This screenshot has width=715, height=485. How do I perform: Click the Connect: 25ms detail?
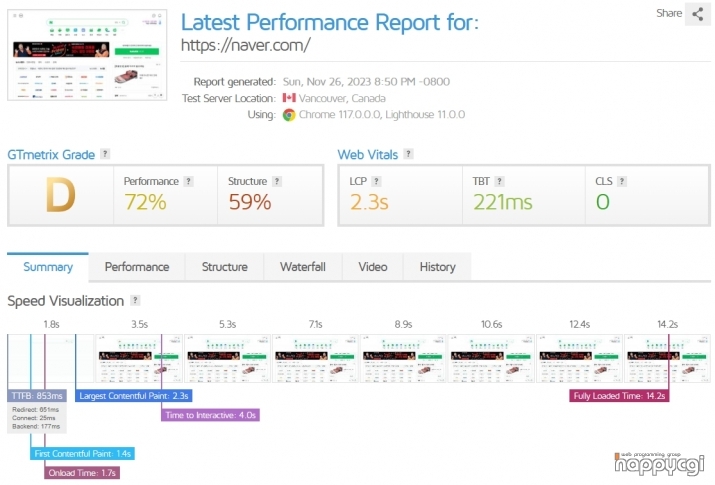[34, 418]
